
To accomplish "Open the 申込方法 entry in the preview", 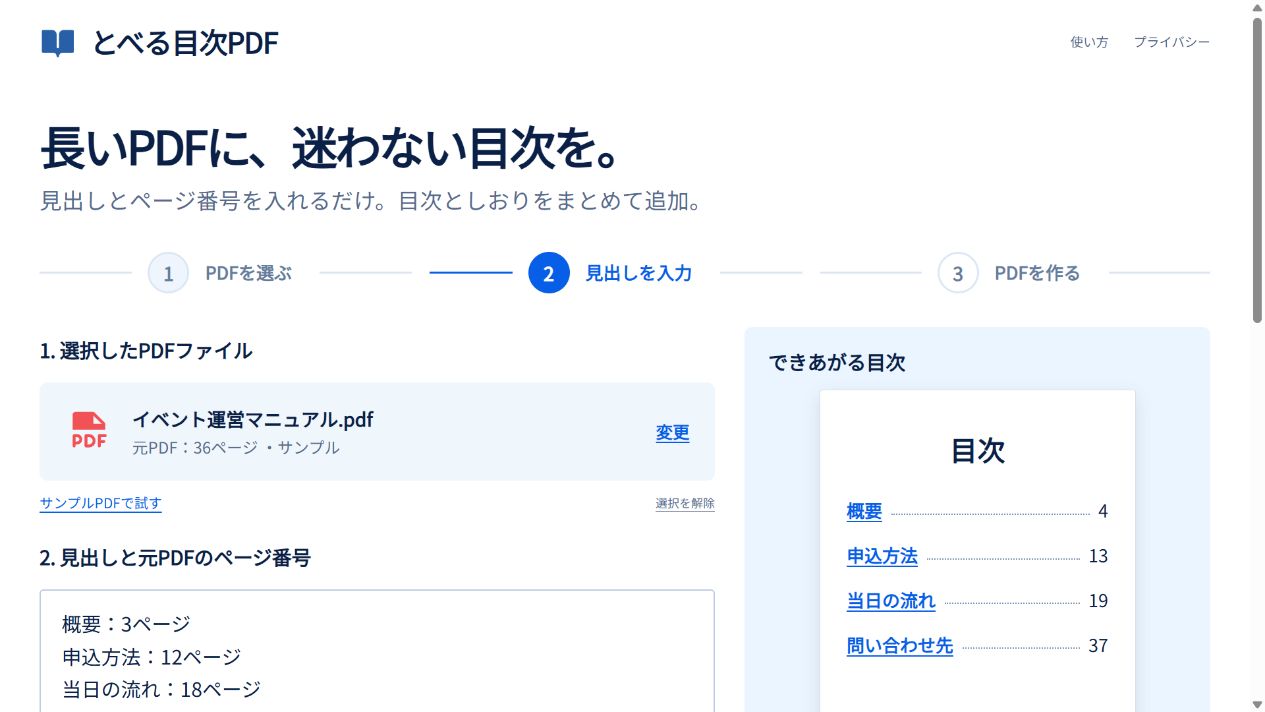I will (882, 556).
